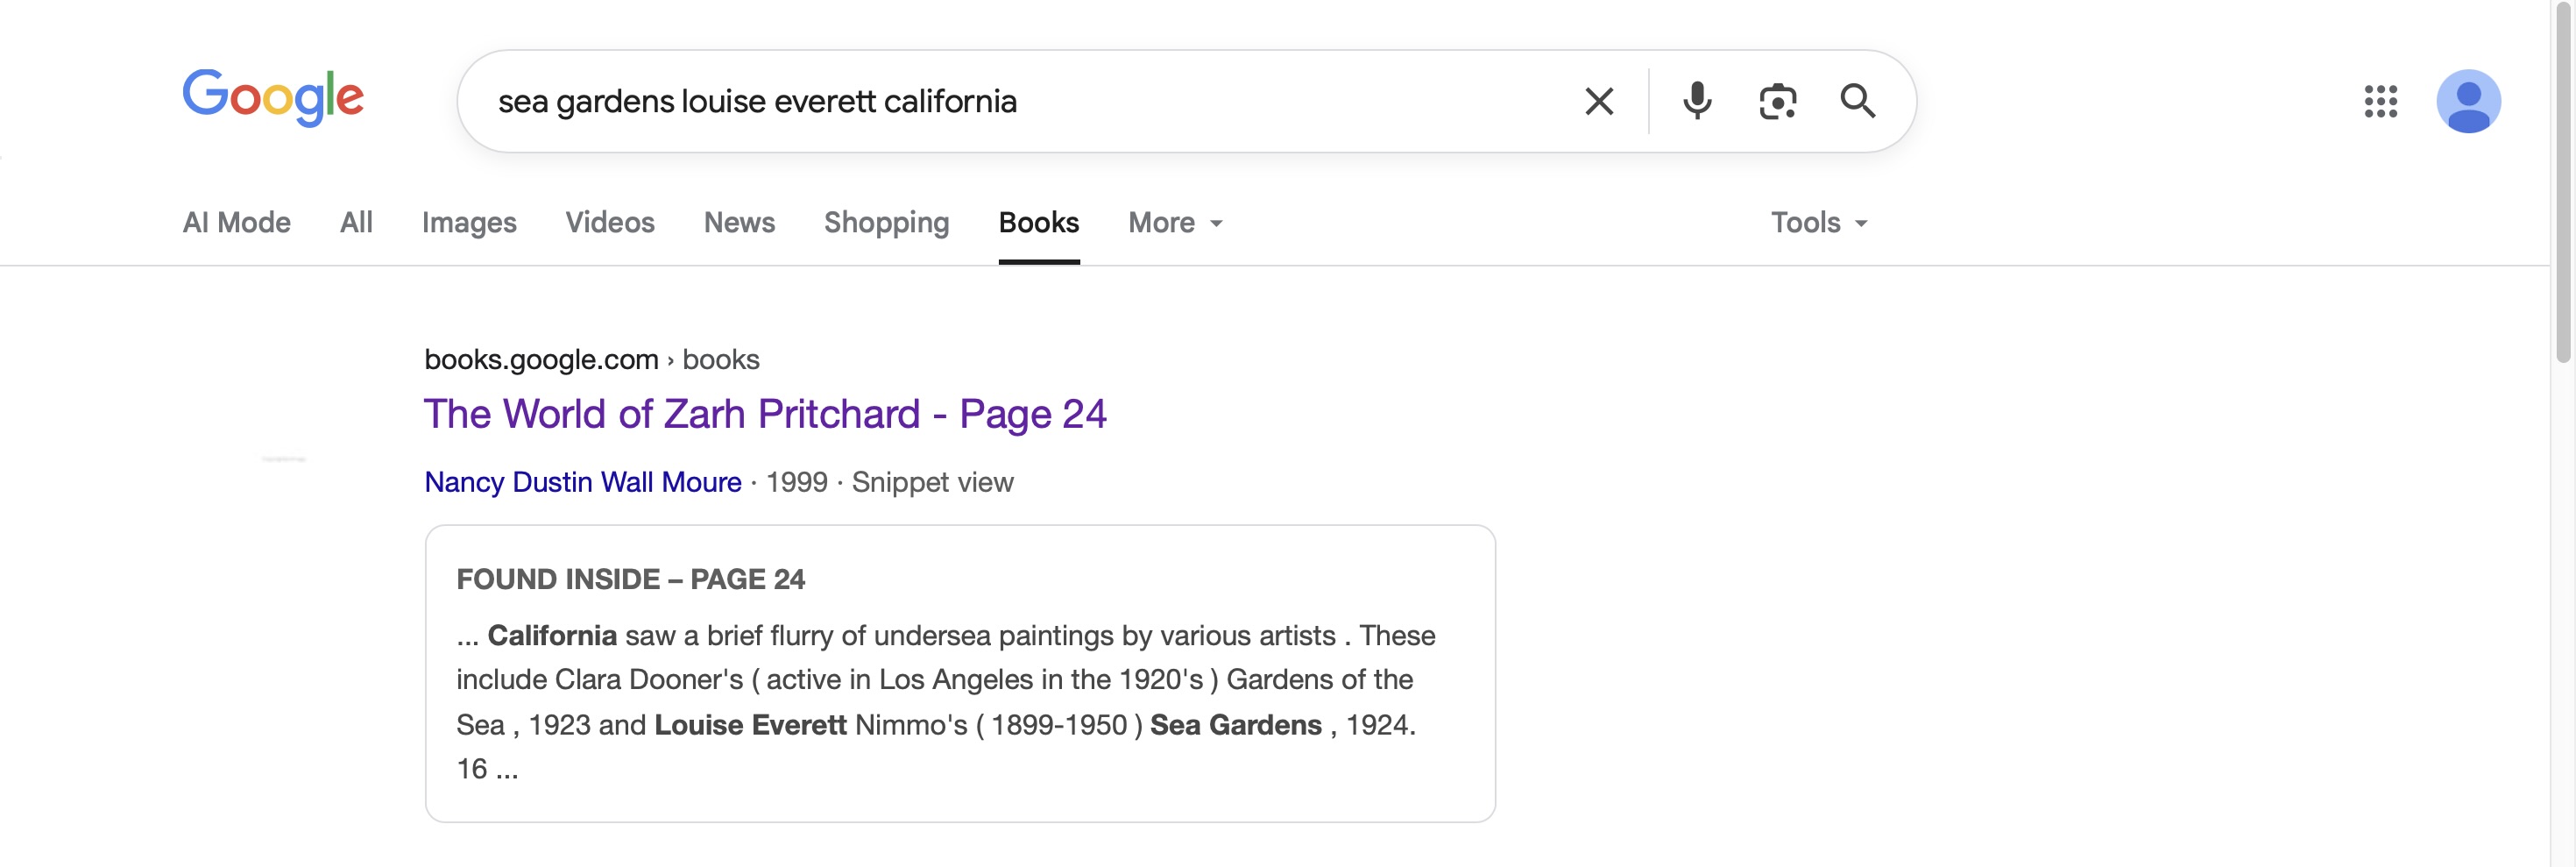The image size is (2576, 867).
Task: Open the Tools dropdown
Action: [1818, 222]
